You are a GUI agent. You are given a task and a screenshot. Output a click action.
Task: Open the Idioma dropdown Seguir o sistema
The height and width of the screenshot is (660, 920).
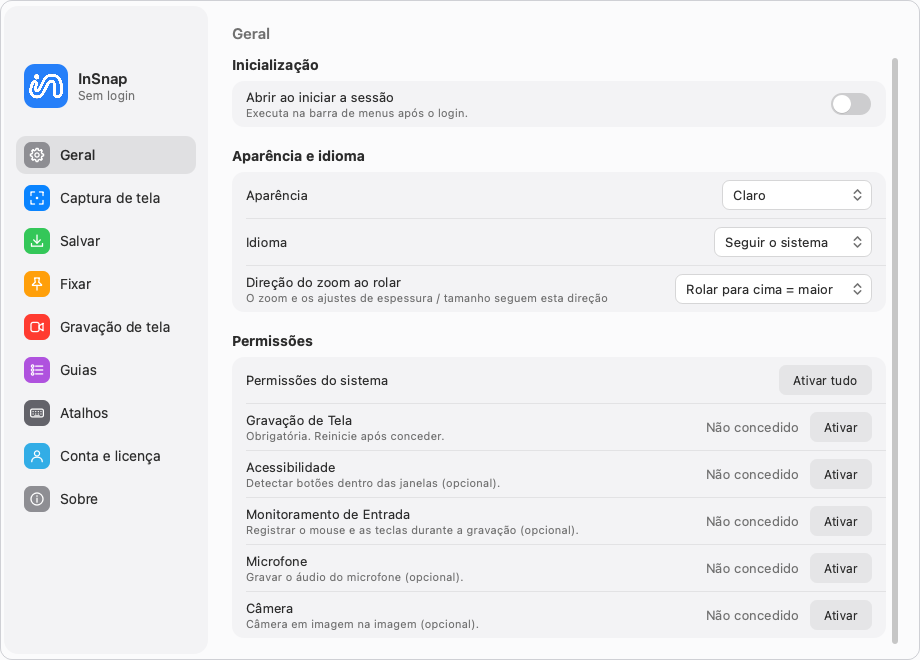[793, 242]
